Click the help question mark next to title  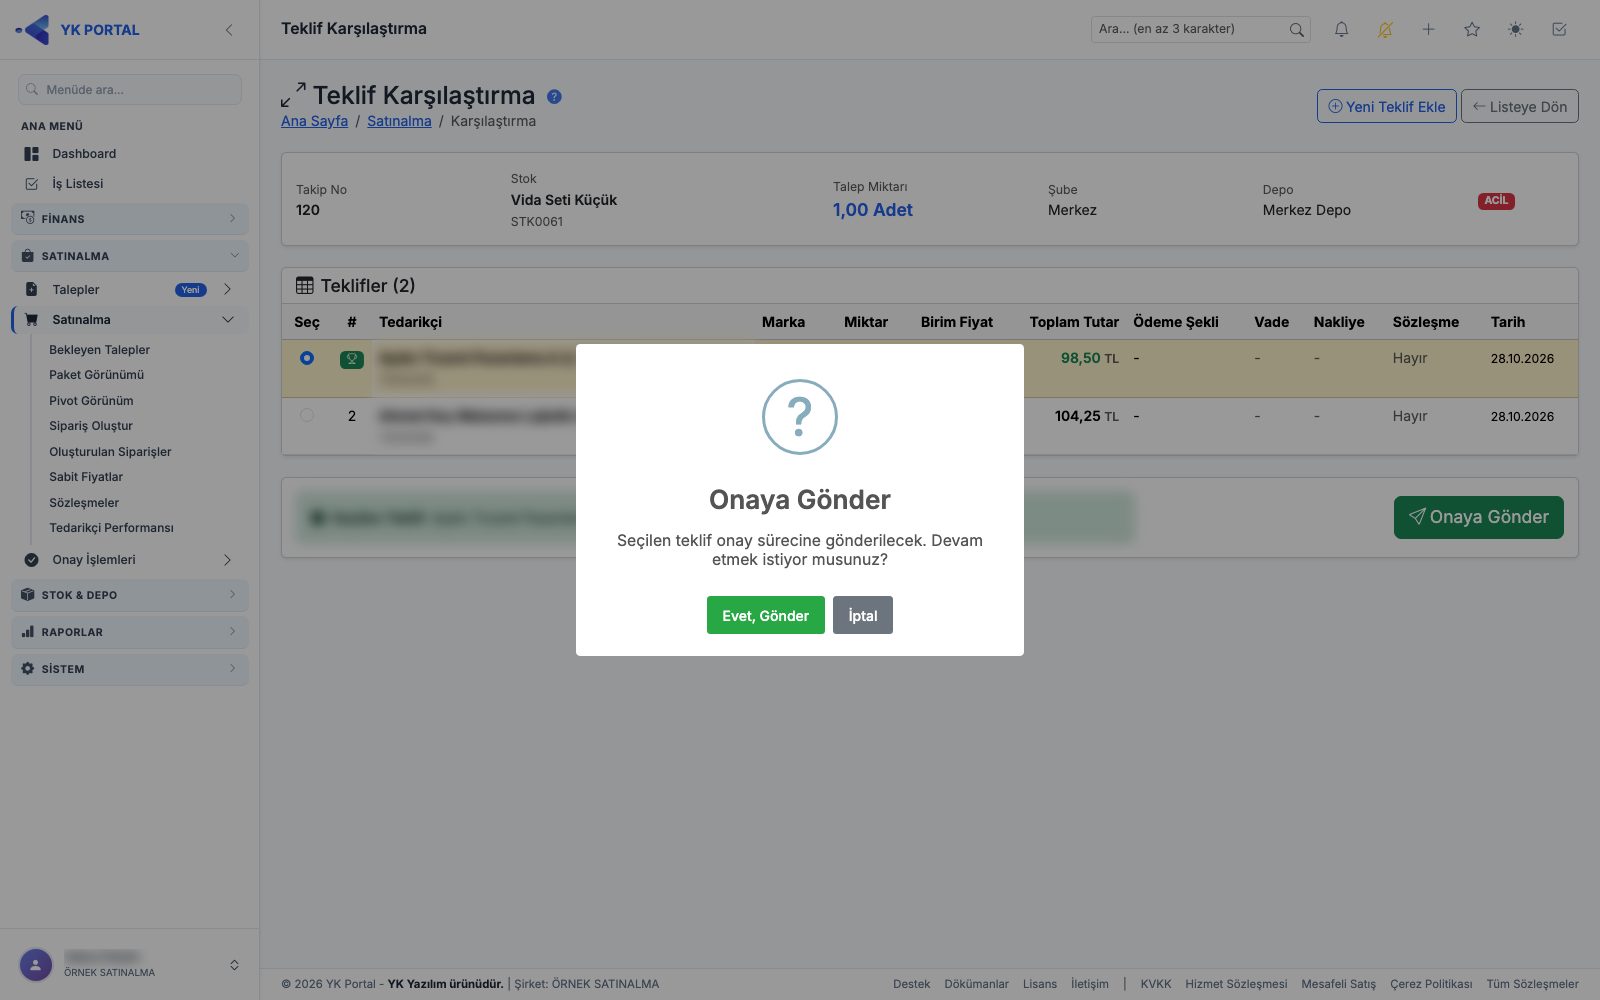pos(554,97)
